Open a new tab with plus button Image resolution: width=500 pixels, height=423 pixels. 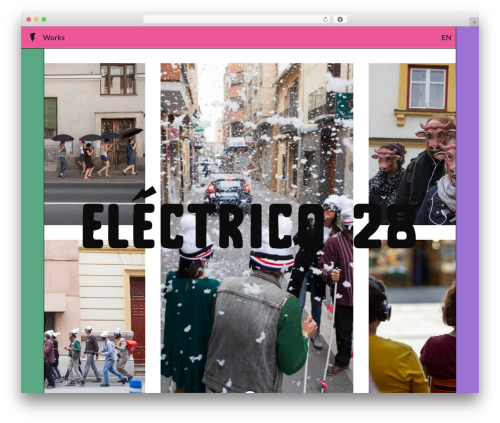click(474, 22)
